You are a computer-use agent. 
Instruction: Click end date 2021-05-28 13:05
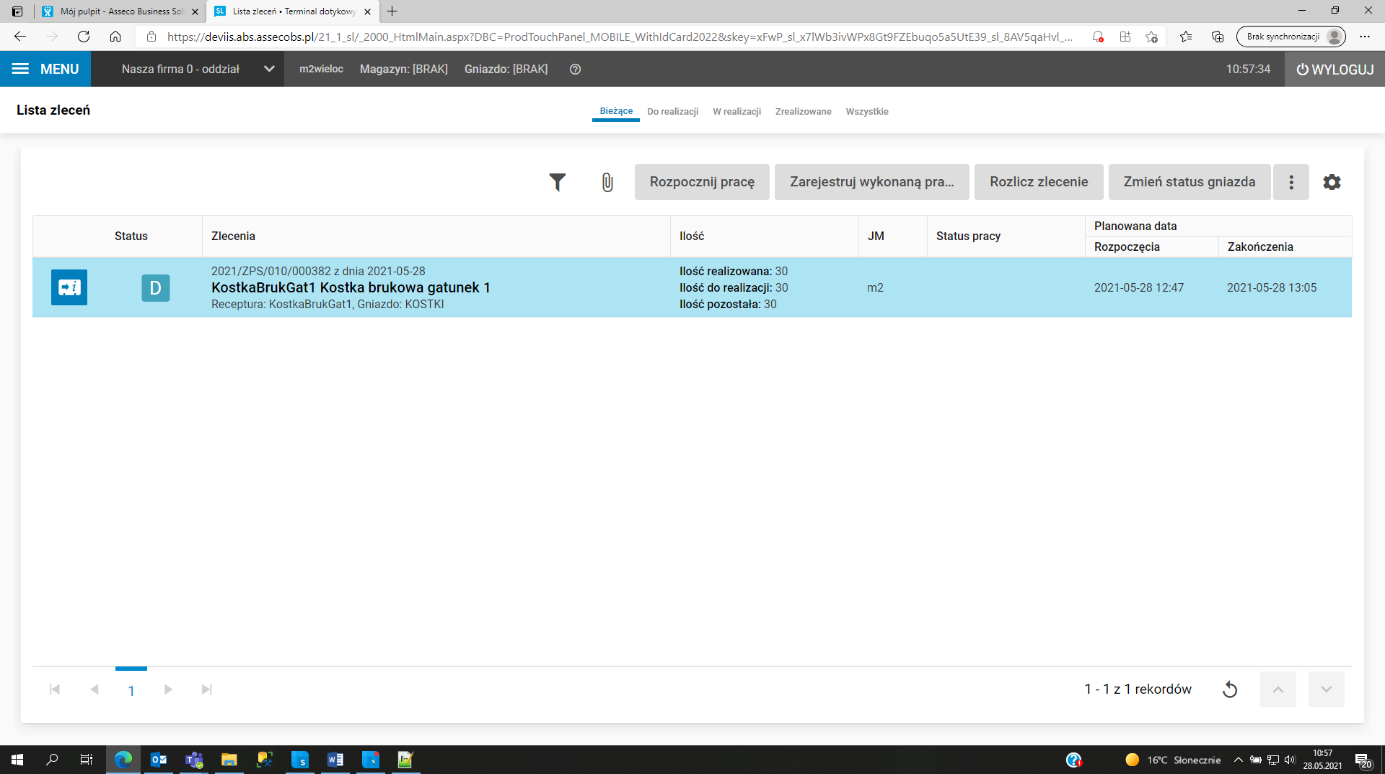coord(1272,288)
